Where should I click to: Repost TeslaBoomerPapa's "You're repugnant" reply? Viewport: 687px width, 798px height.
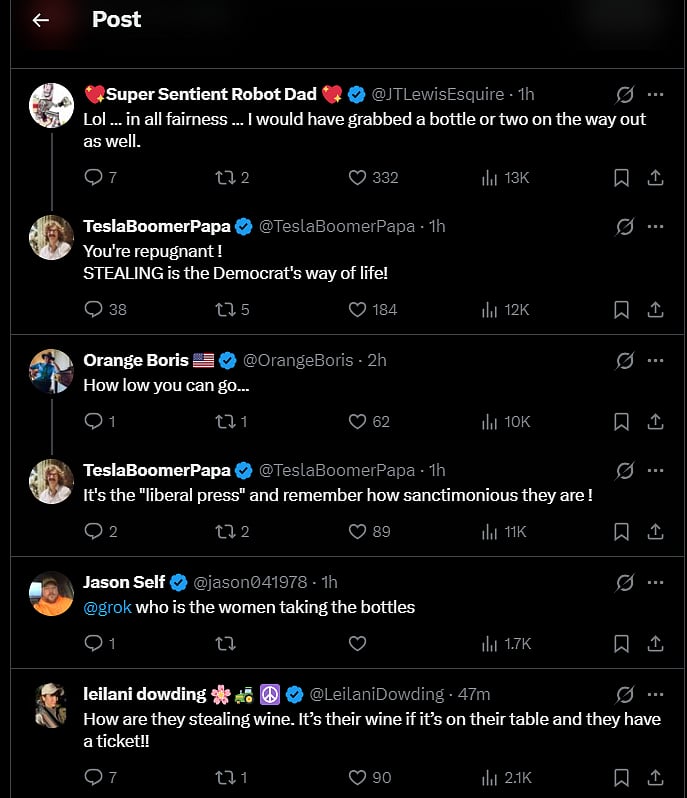[225, 310]
